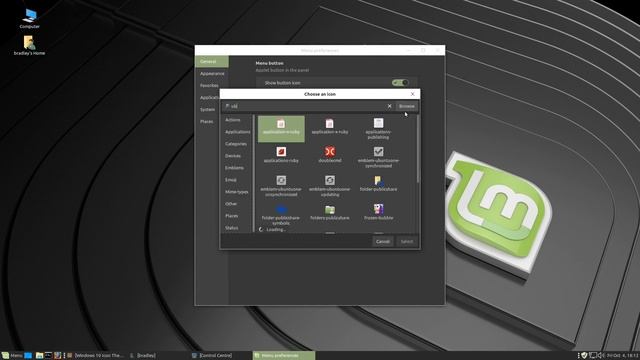The image size is (640, 360).
Task: Choose the unhighlighted application-x-ruby icon
Action: tap(330, 127)
